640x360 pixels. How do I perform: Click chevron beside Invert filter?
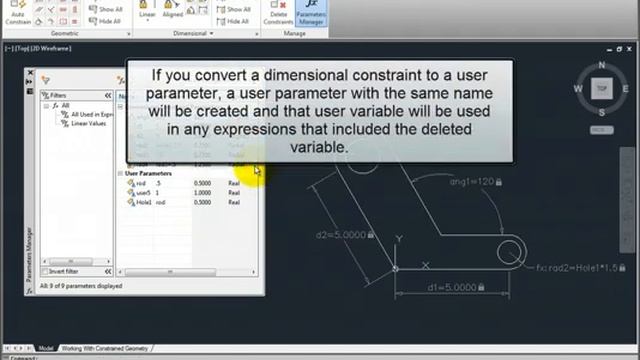108,271
